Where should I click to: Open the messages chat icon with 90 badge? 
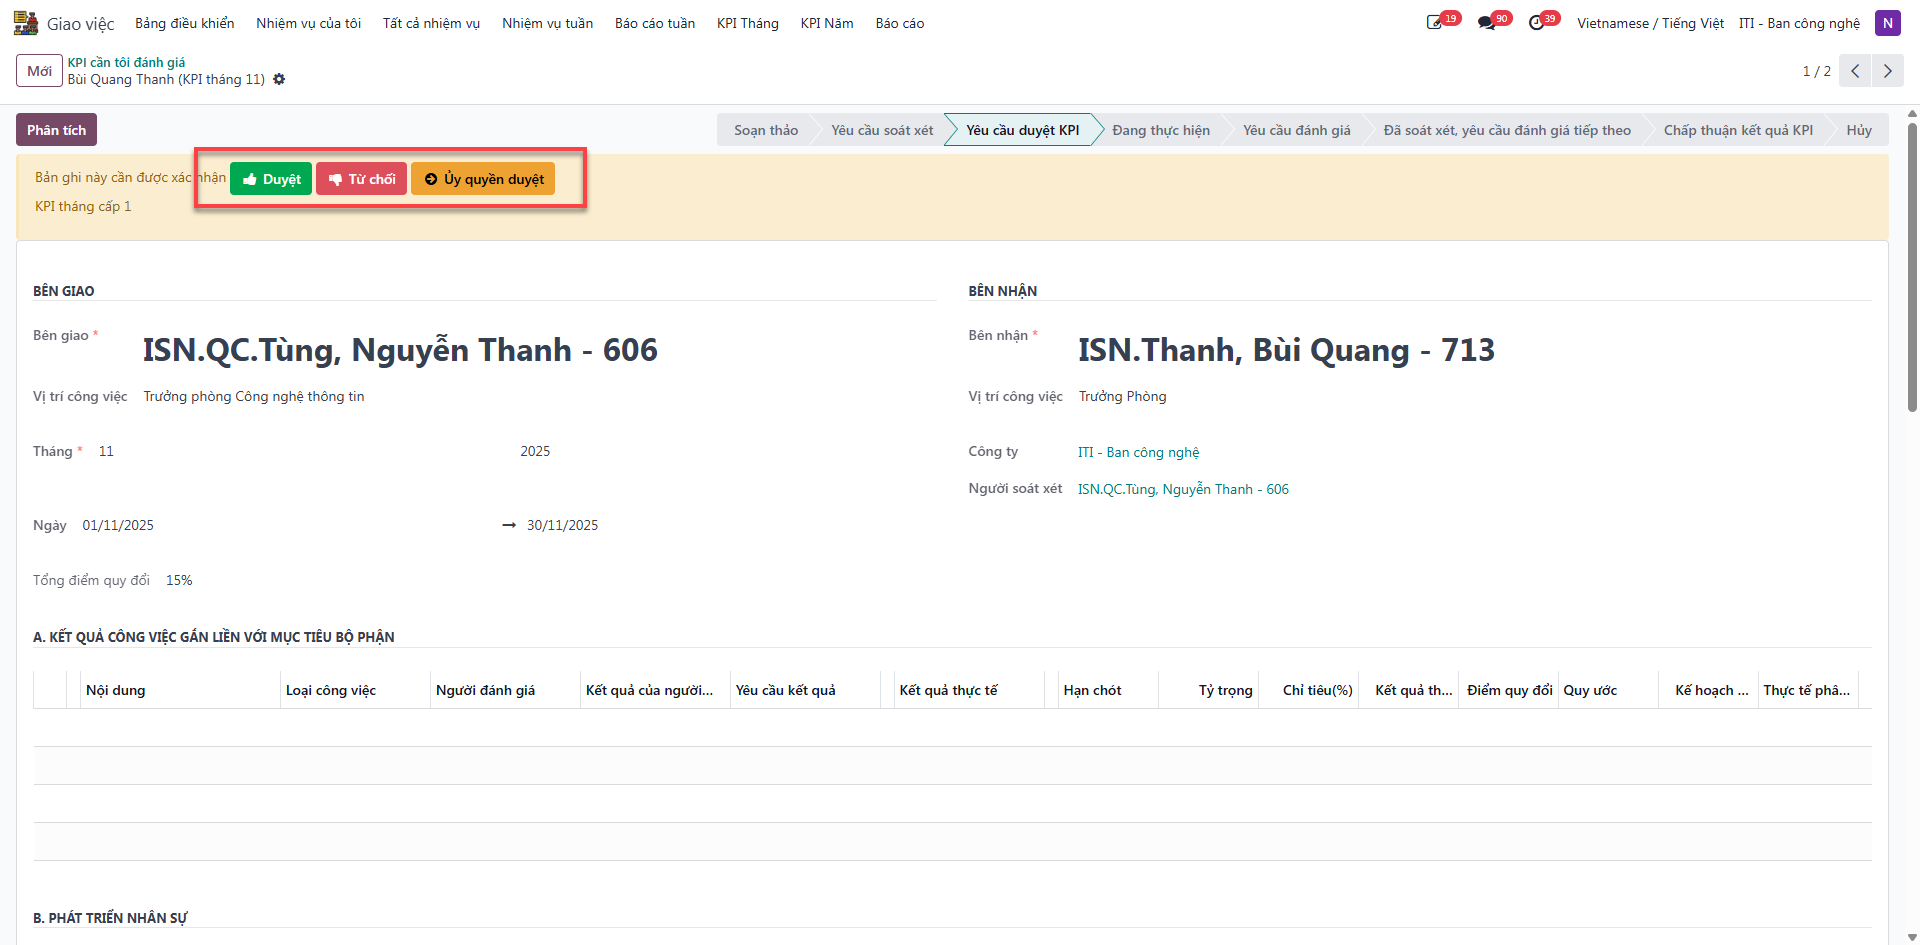tap(1487, 23)
